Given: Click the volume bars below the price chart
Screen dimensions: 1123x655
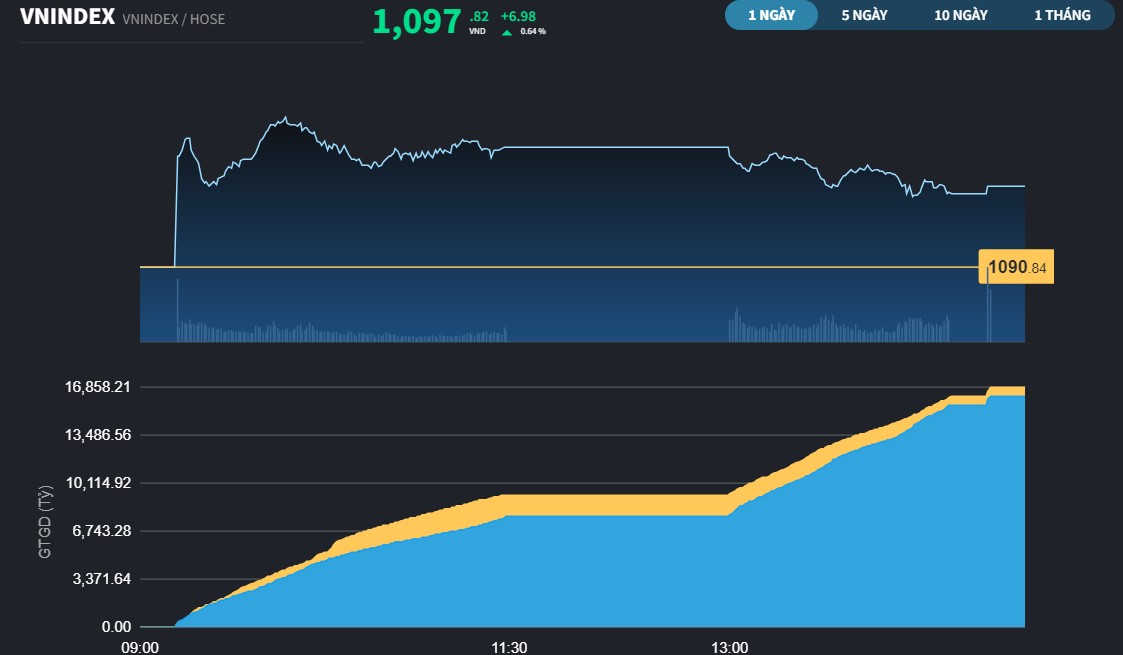Looking at the screenshot, I should click(x=300, y=325).
